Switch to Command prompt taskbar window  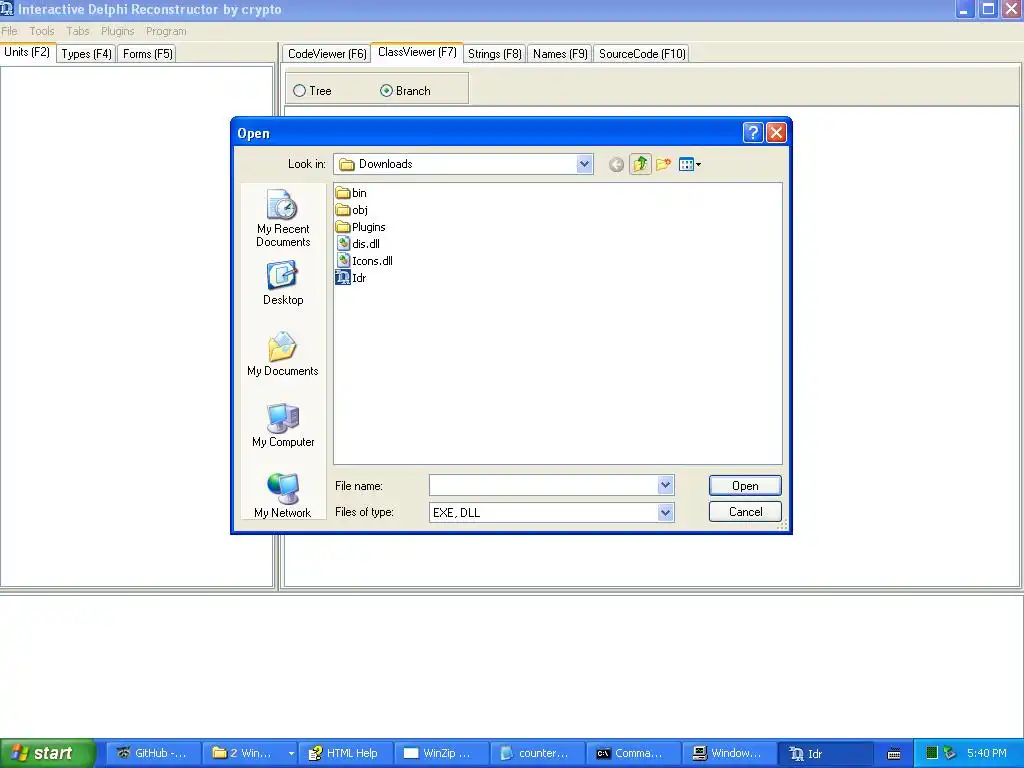(x=632, y=753)
